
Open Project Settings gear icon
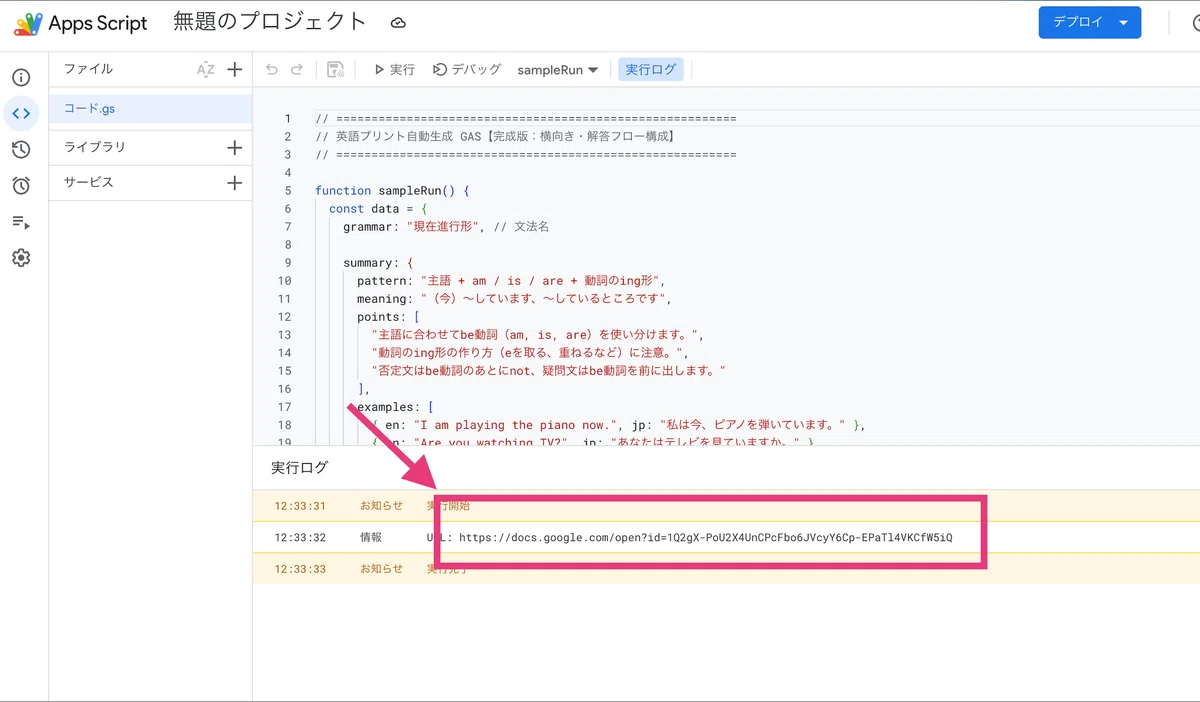coord(21,258)
